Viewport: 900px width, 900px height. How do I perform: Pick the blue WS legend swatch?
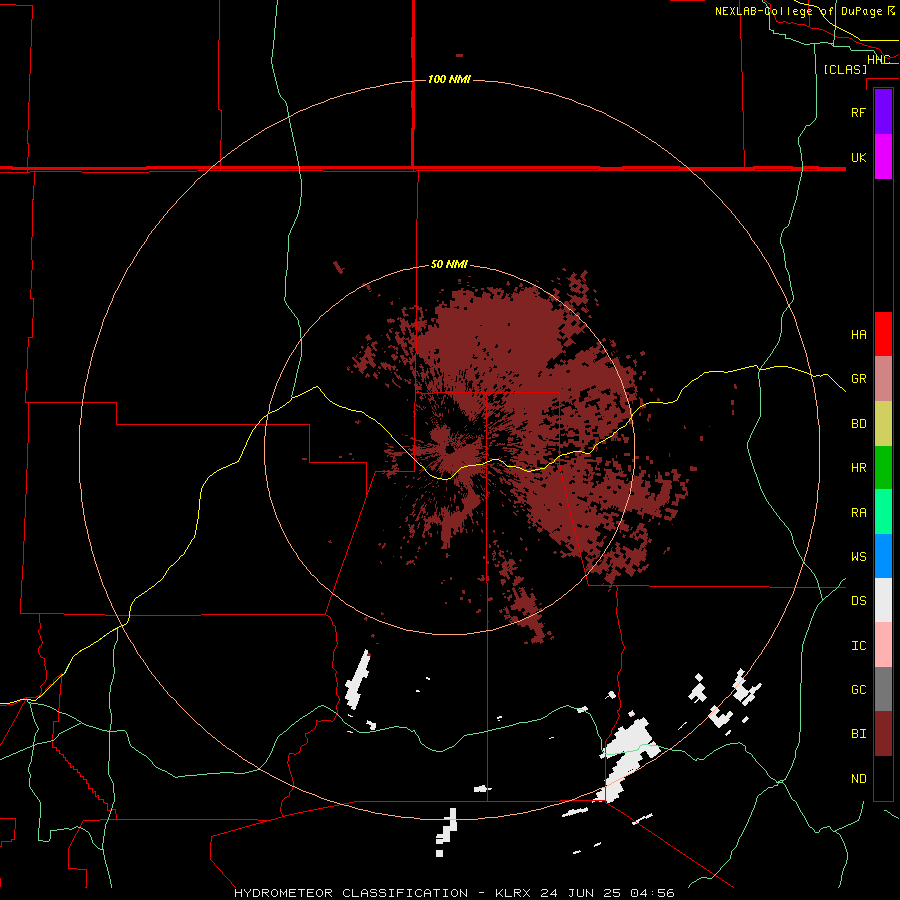pos(883,556)
